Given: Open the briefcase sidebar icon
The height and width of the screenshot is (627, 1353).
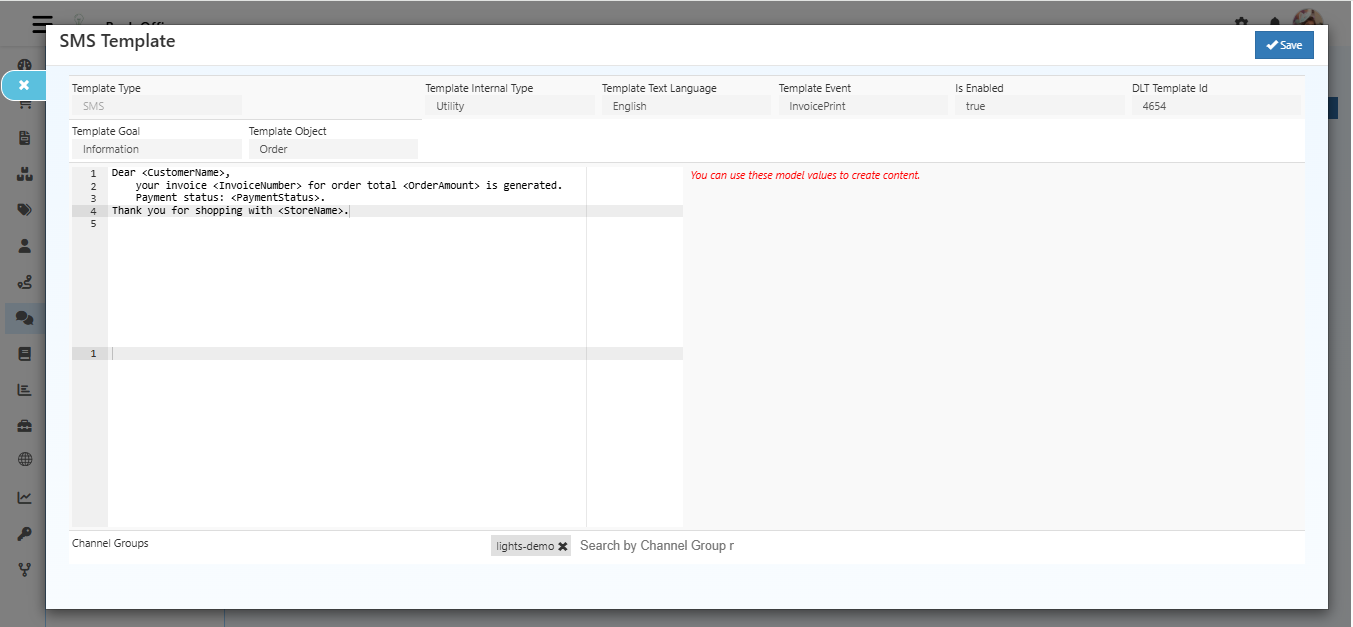Looking at the screenshot, I should coord(25,426).
